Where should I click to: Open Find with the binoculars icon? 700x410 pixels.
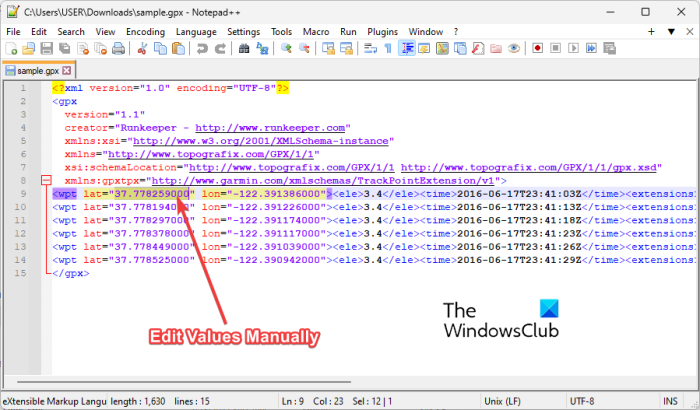click(x=244, y=48)
